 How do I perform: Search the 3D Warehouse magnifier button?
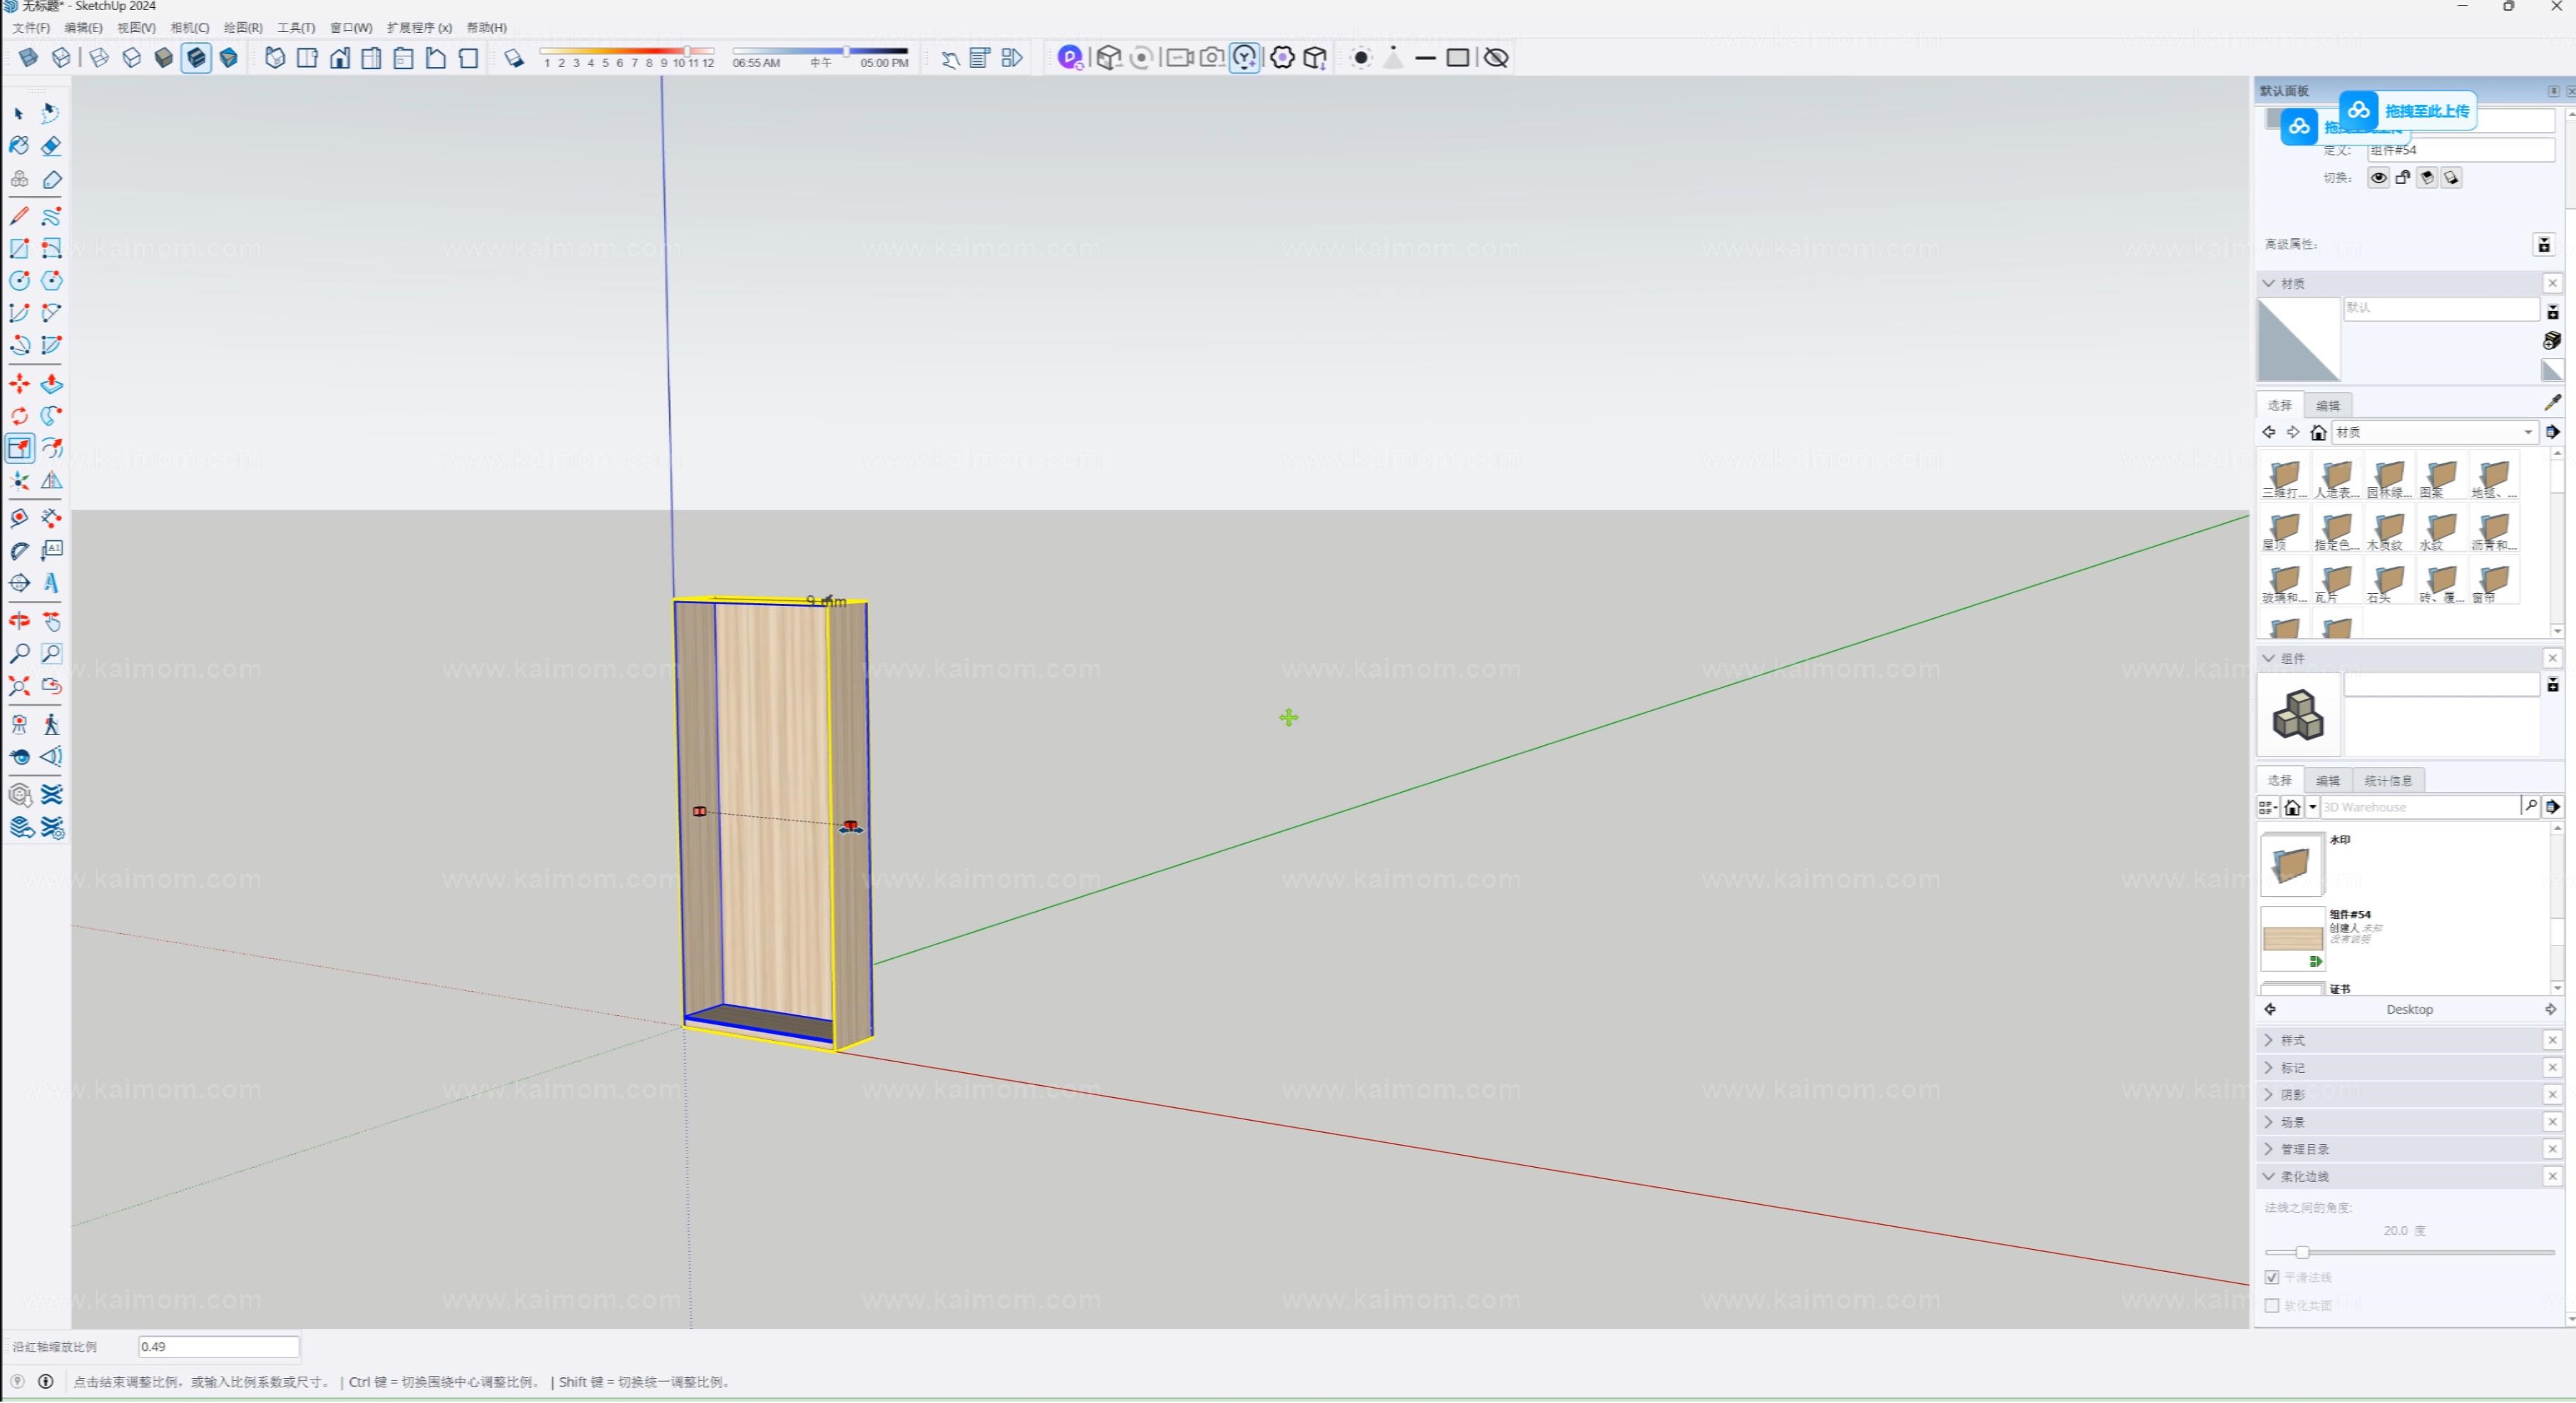tap(2530, 807)
